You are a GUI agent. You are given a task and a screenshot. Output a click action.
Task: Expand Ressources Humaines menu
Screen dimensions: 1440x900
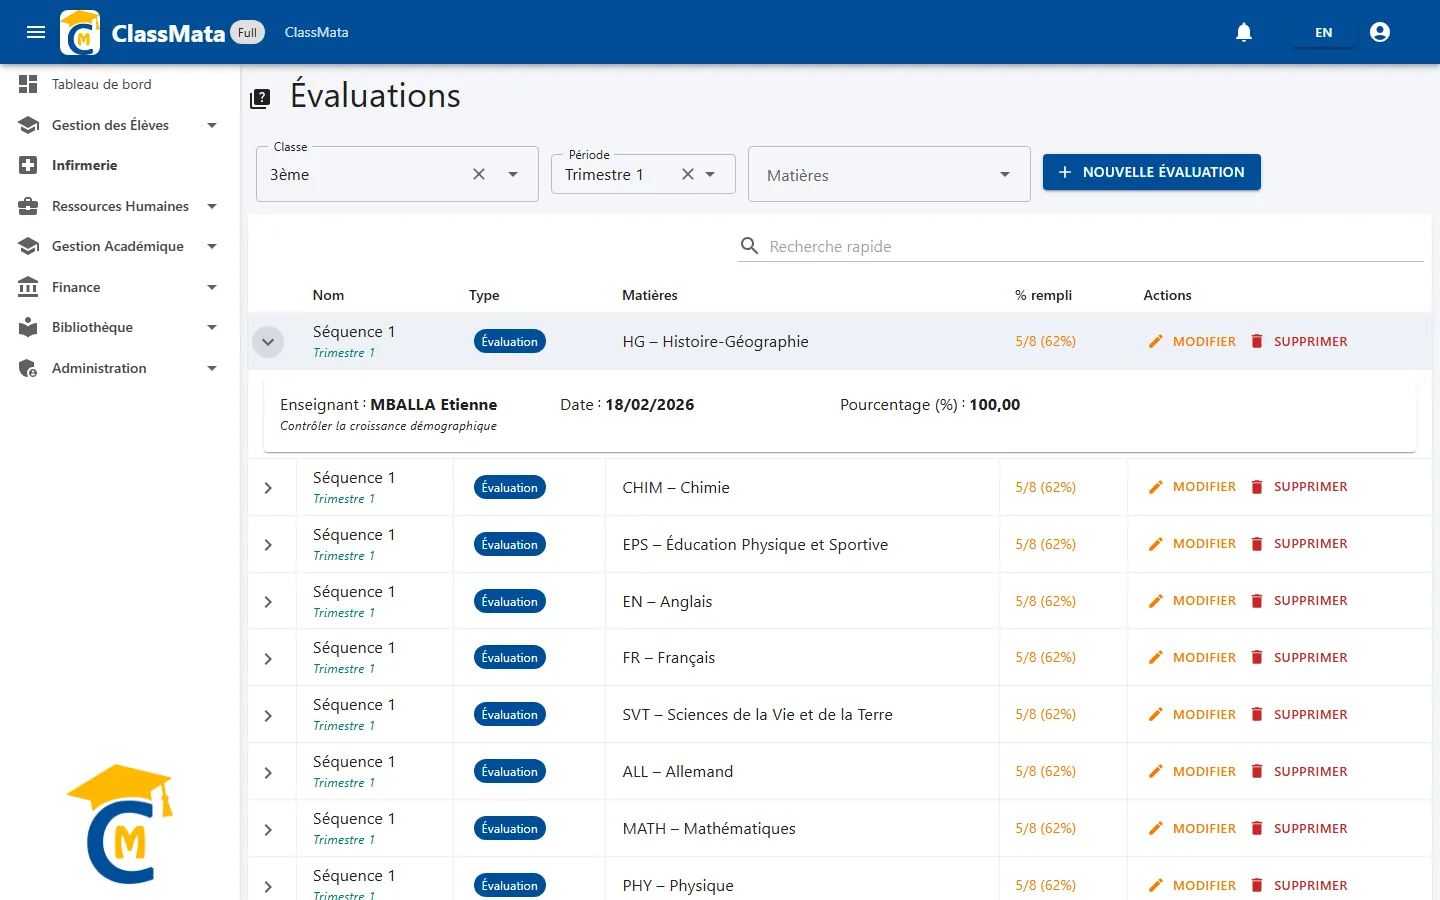[120, 206]
